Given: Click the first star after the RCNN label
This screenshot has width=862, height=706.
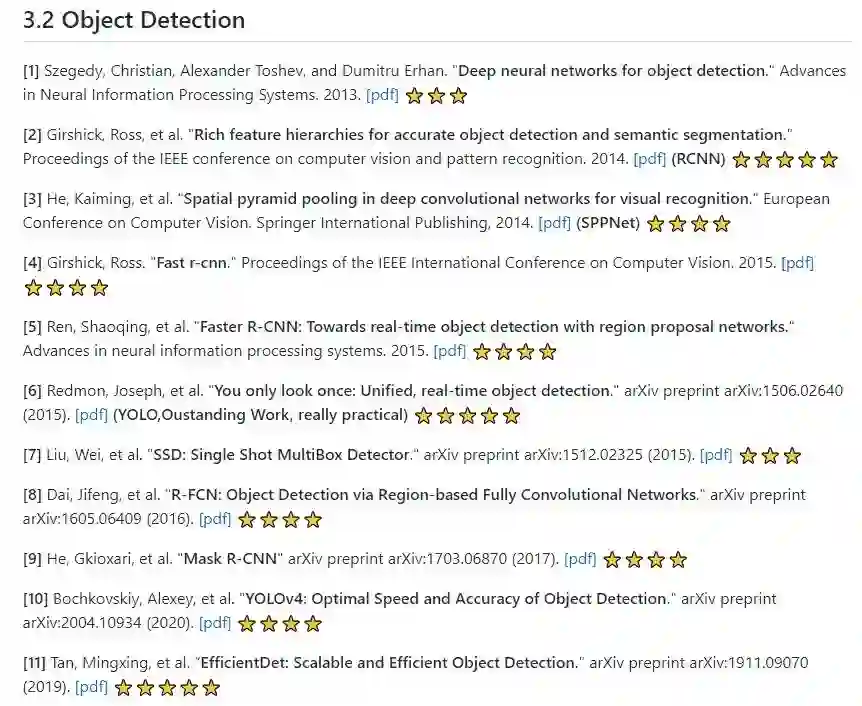Looking at the screenshot, I should point(741,159).
